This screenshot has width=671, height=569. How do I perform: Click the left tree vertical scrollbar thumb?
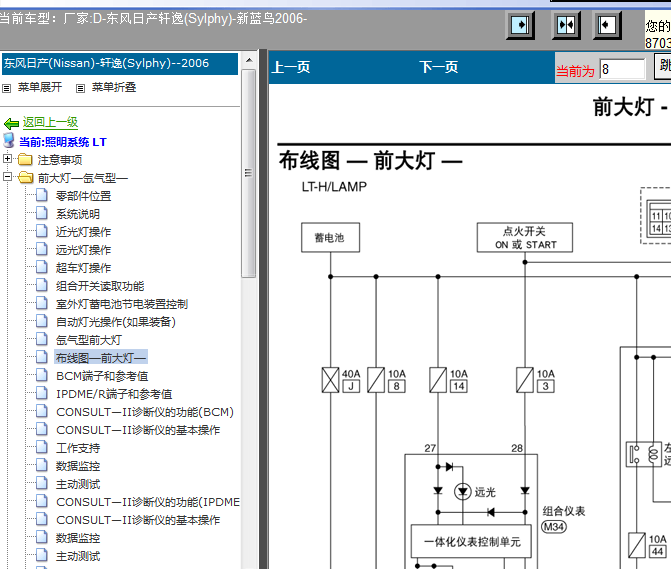[249, 173]
